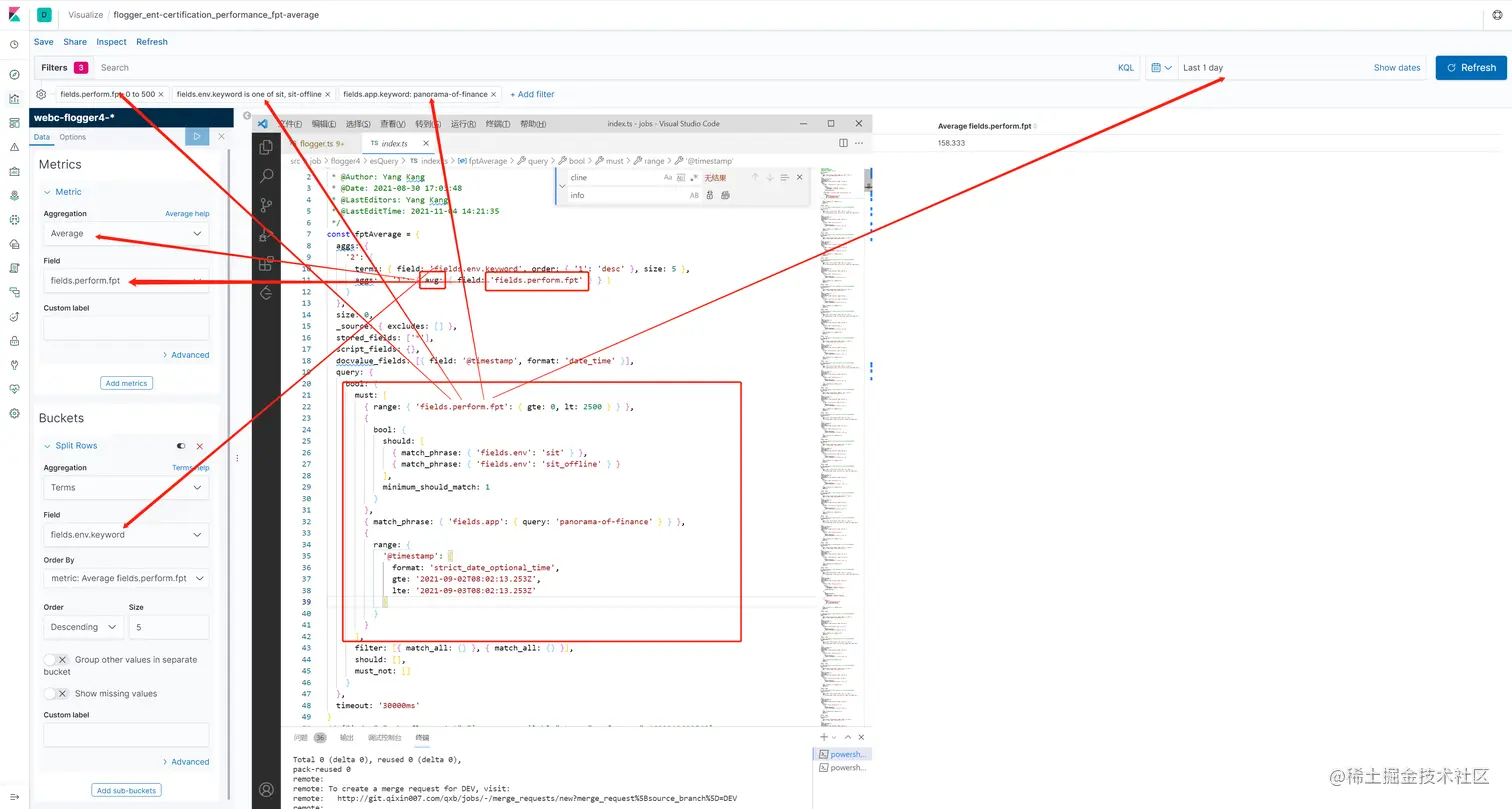Click the blue Refresh button

(x=1470, y=68)
